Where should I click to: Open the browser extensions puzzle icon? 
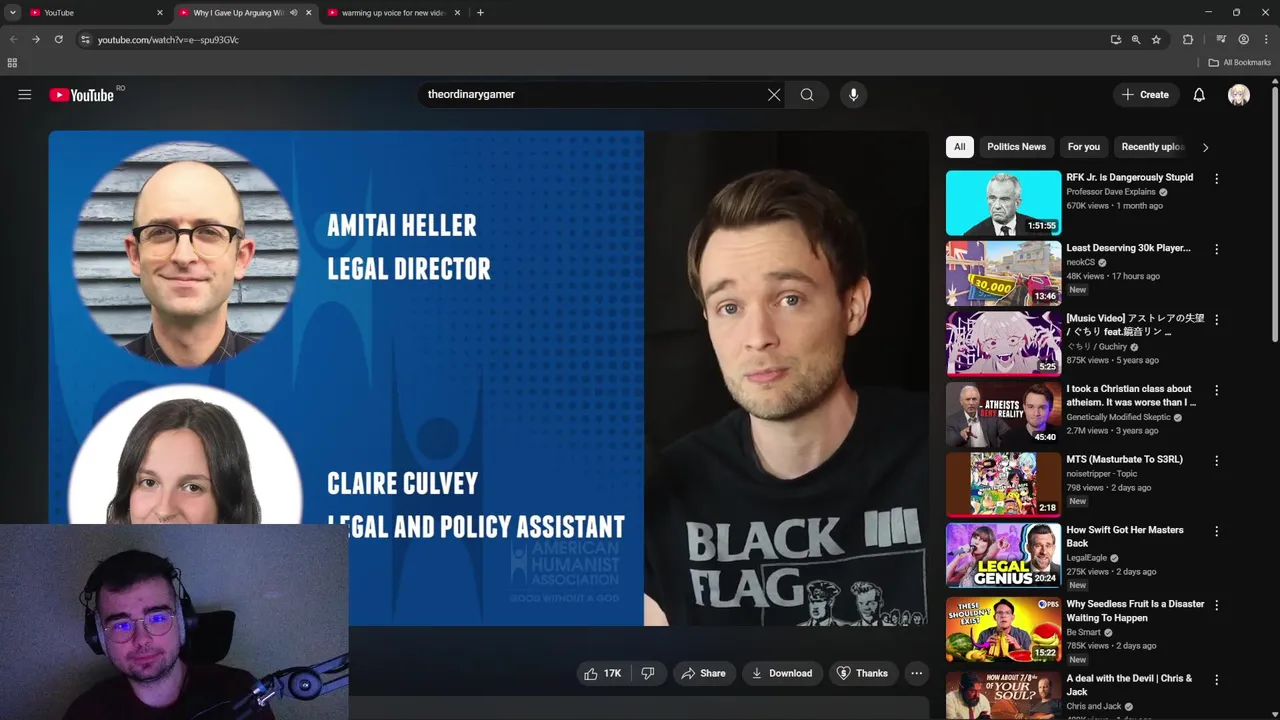tap(1188, 39)
